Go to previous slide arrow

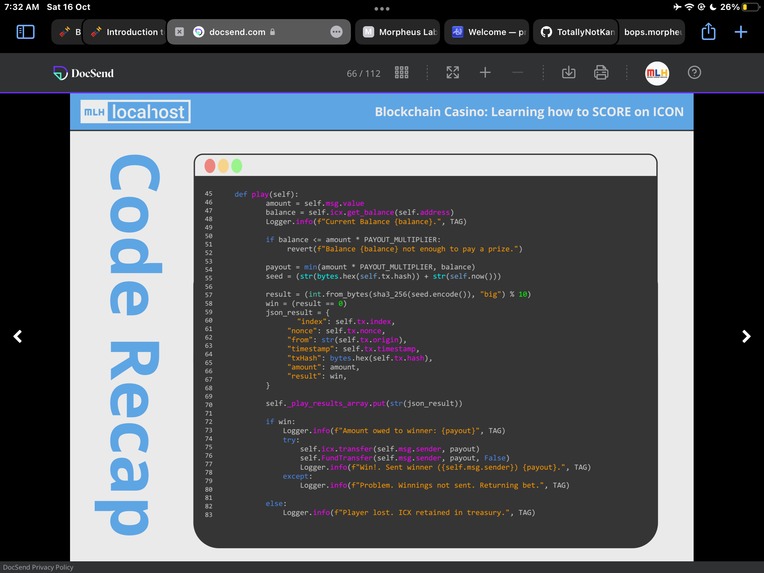coord(18,336)
